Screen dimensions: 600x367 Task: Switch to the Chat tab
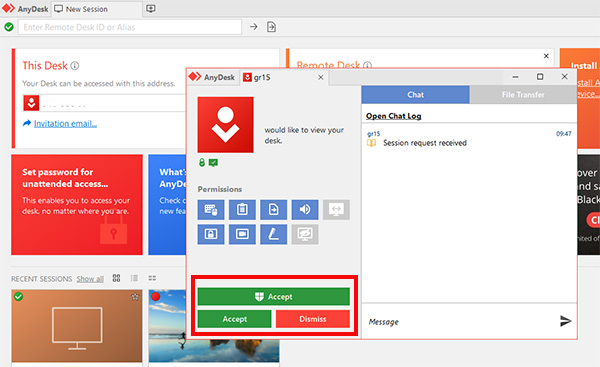pyautogui.click(x=416, y=95)
